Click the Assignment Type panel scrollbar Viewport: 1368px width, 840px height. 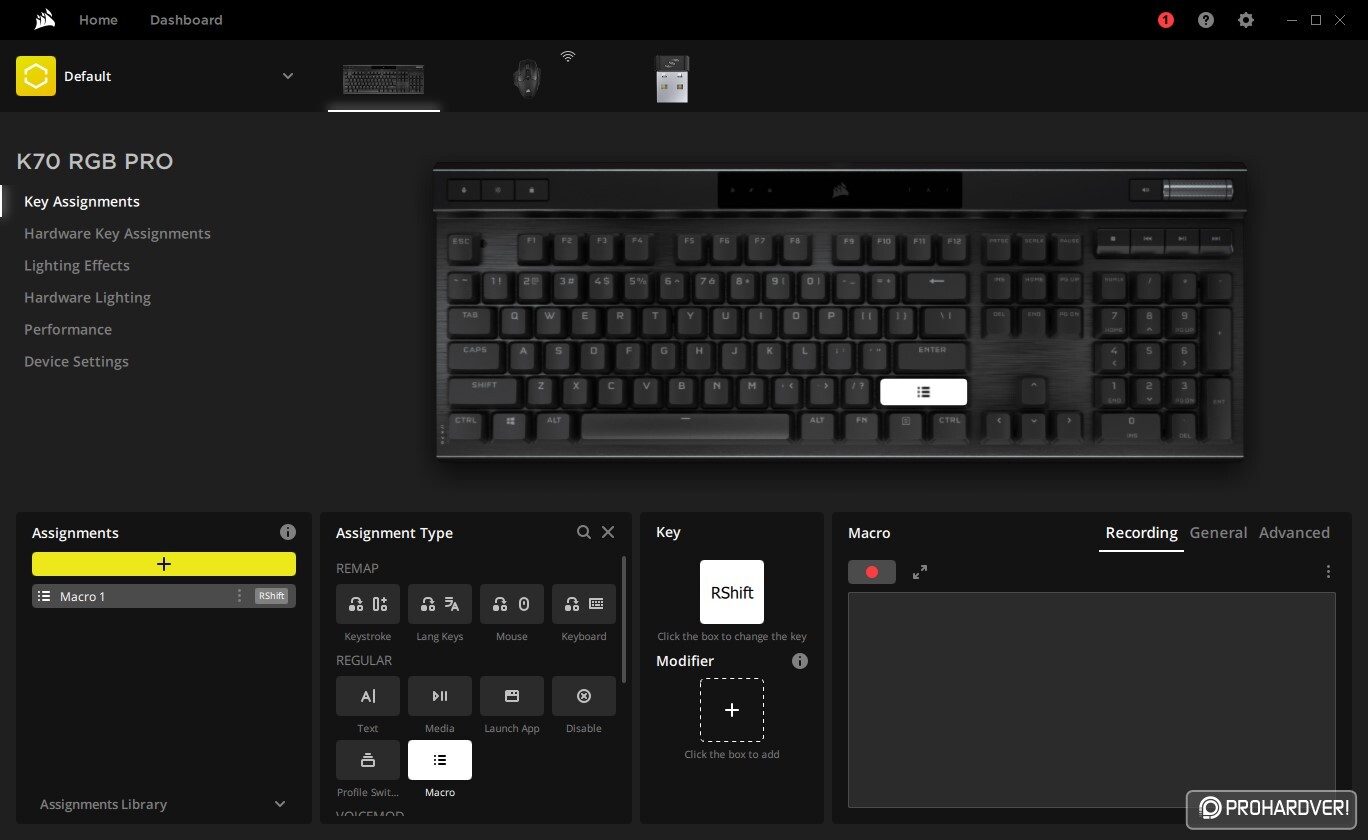(624, 620)
